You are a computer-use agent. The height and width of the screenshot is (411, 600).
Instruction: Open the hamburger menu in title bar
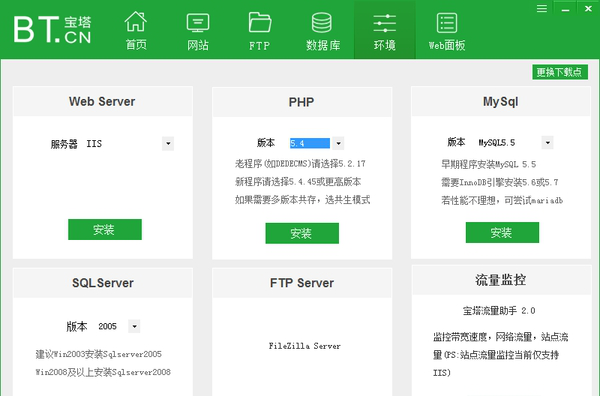tap(541, 7)
